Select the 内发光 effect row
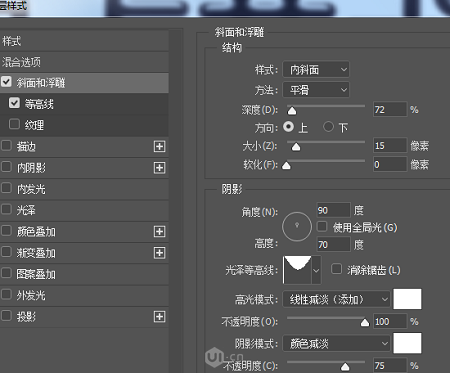Screen dimensions: 450x373 (84, 189)
